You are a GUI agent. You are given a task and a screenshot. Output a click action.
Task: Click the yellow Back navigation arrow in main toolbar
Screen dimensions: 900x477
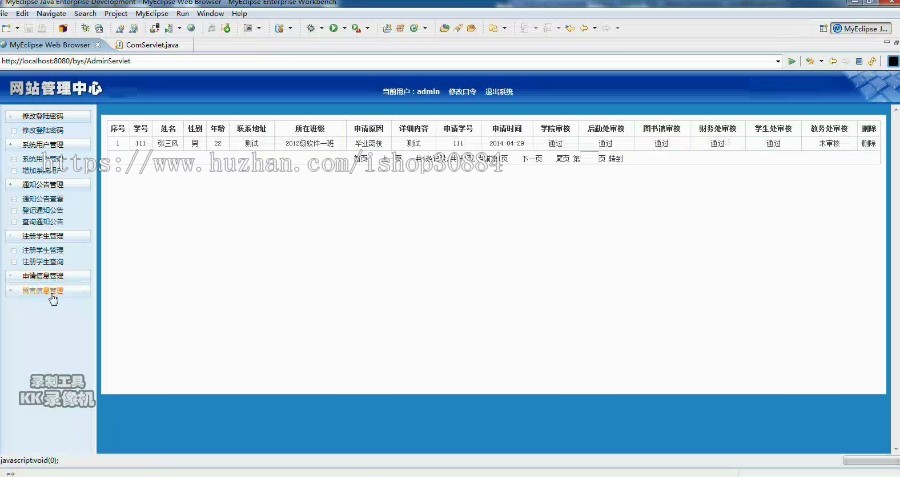[584, 28]
